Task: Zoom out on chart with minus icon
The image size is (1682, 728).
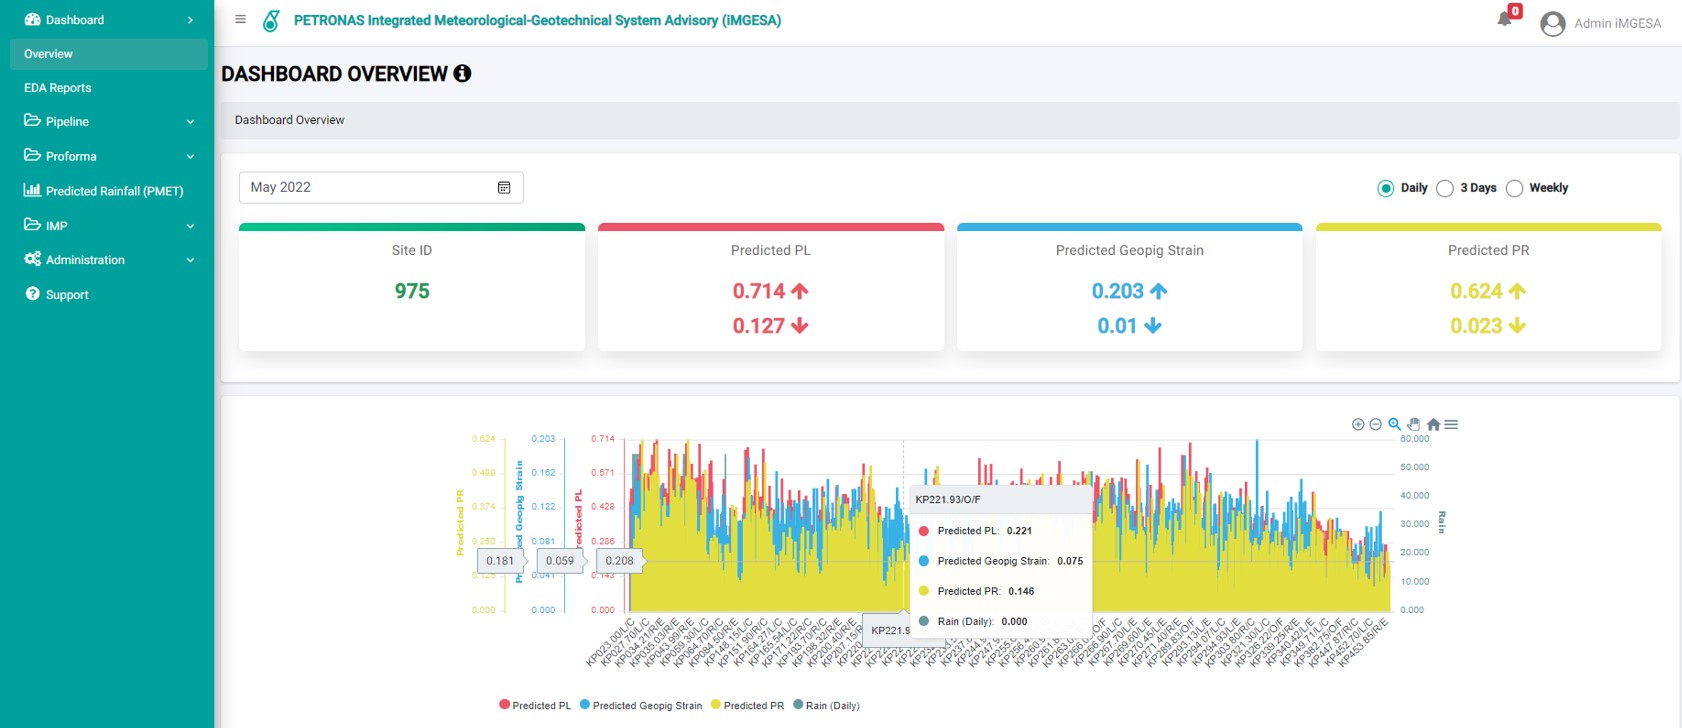Action: [1375, 424]
